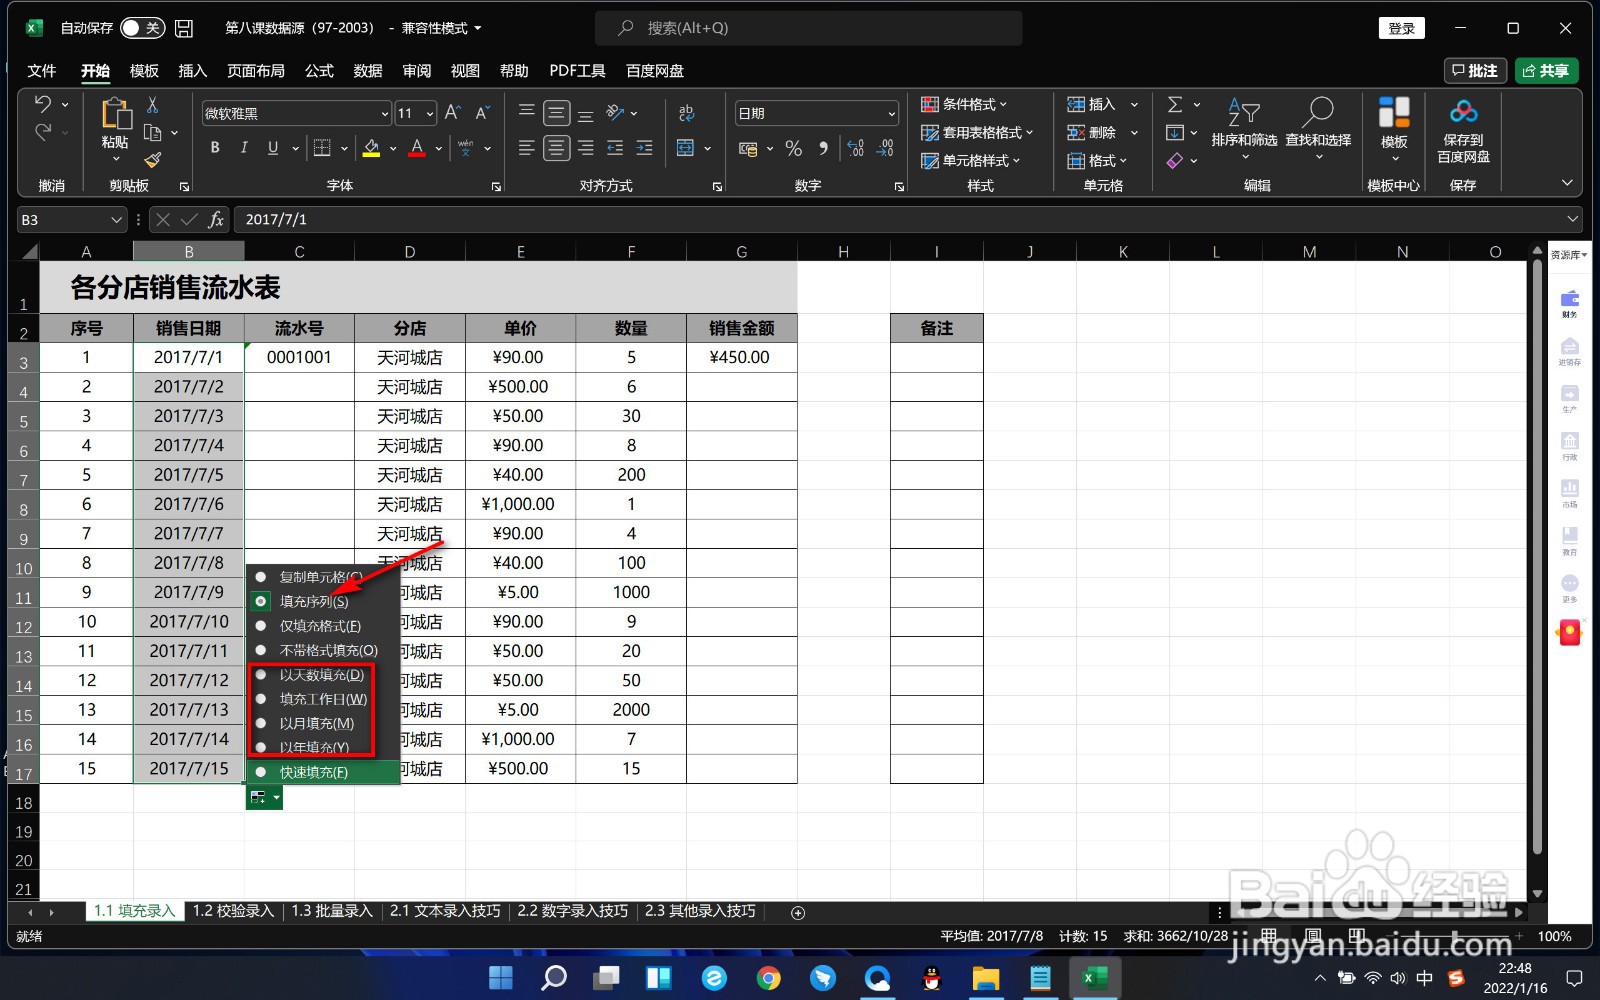Click the increase decimal icon
Viewport: 1600px width, 1000px height.
(856, 148)
